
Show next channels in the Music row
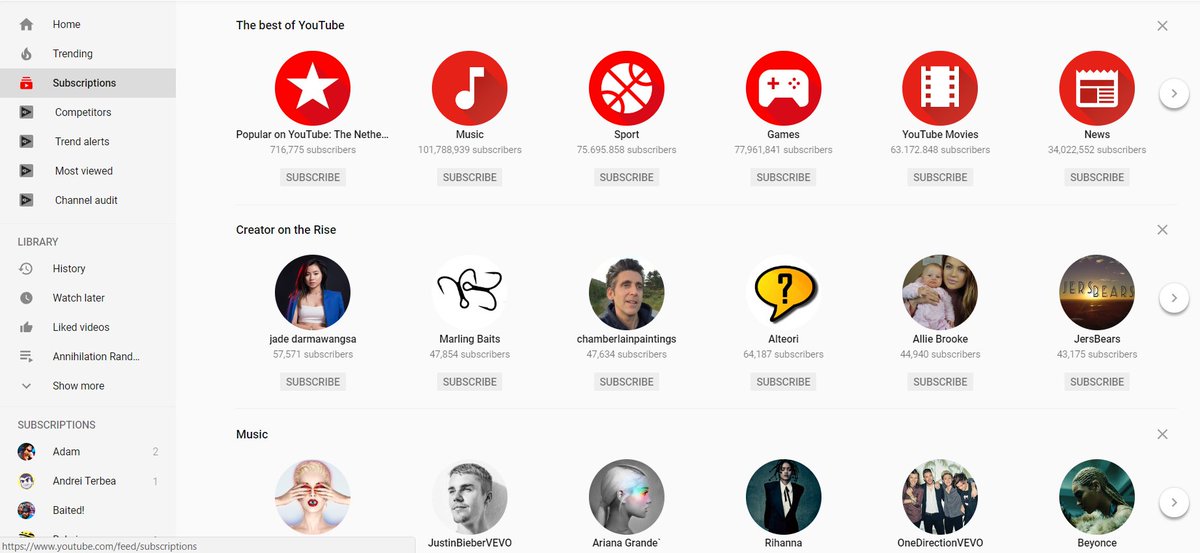pyautogui.click(x=1174, y=502)
